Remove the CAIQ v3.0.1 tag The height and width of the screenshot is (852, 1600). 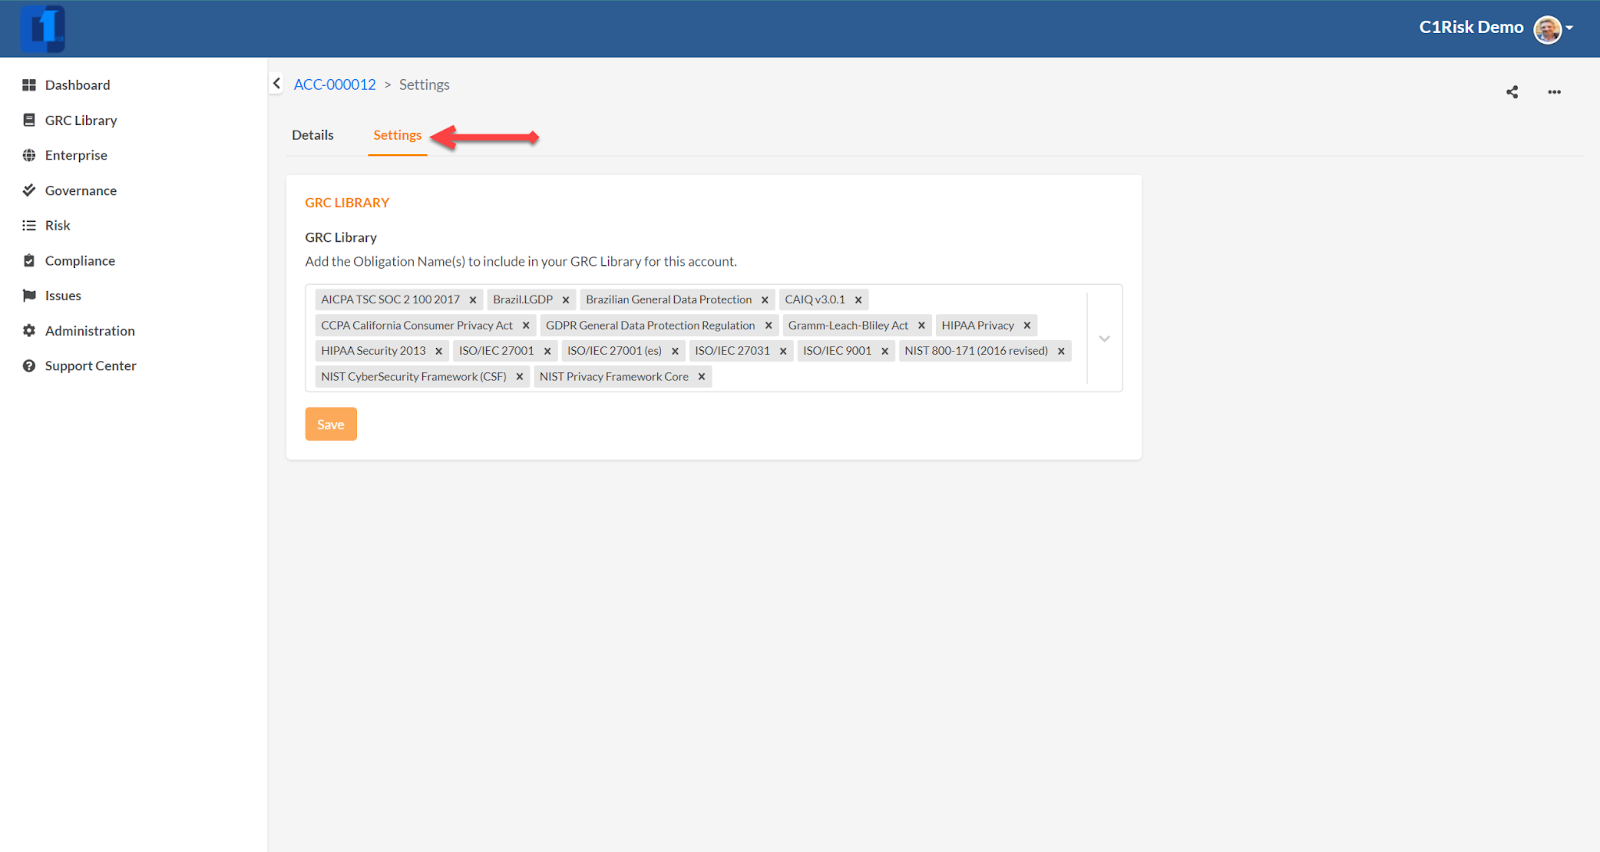pos(858,300)
